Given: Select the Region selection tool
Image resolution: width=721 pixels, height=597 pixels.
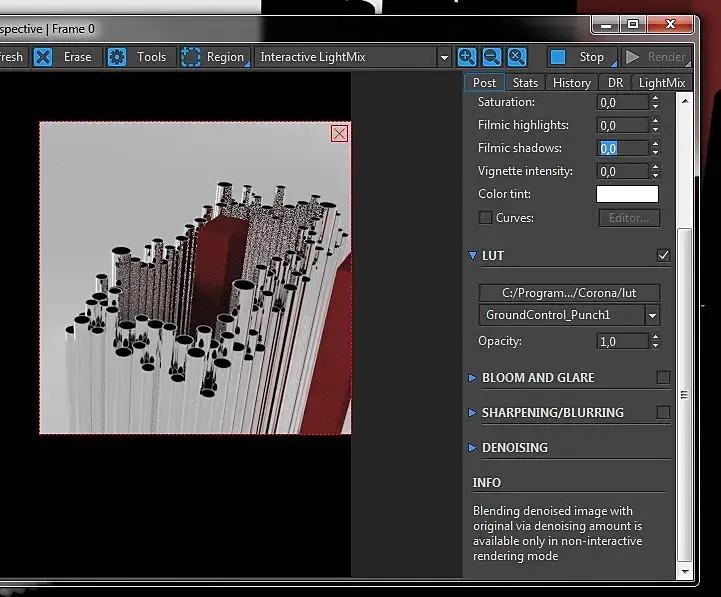Looking at the screenshot, I should (x=191, y=57).
